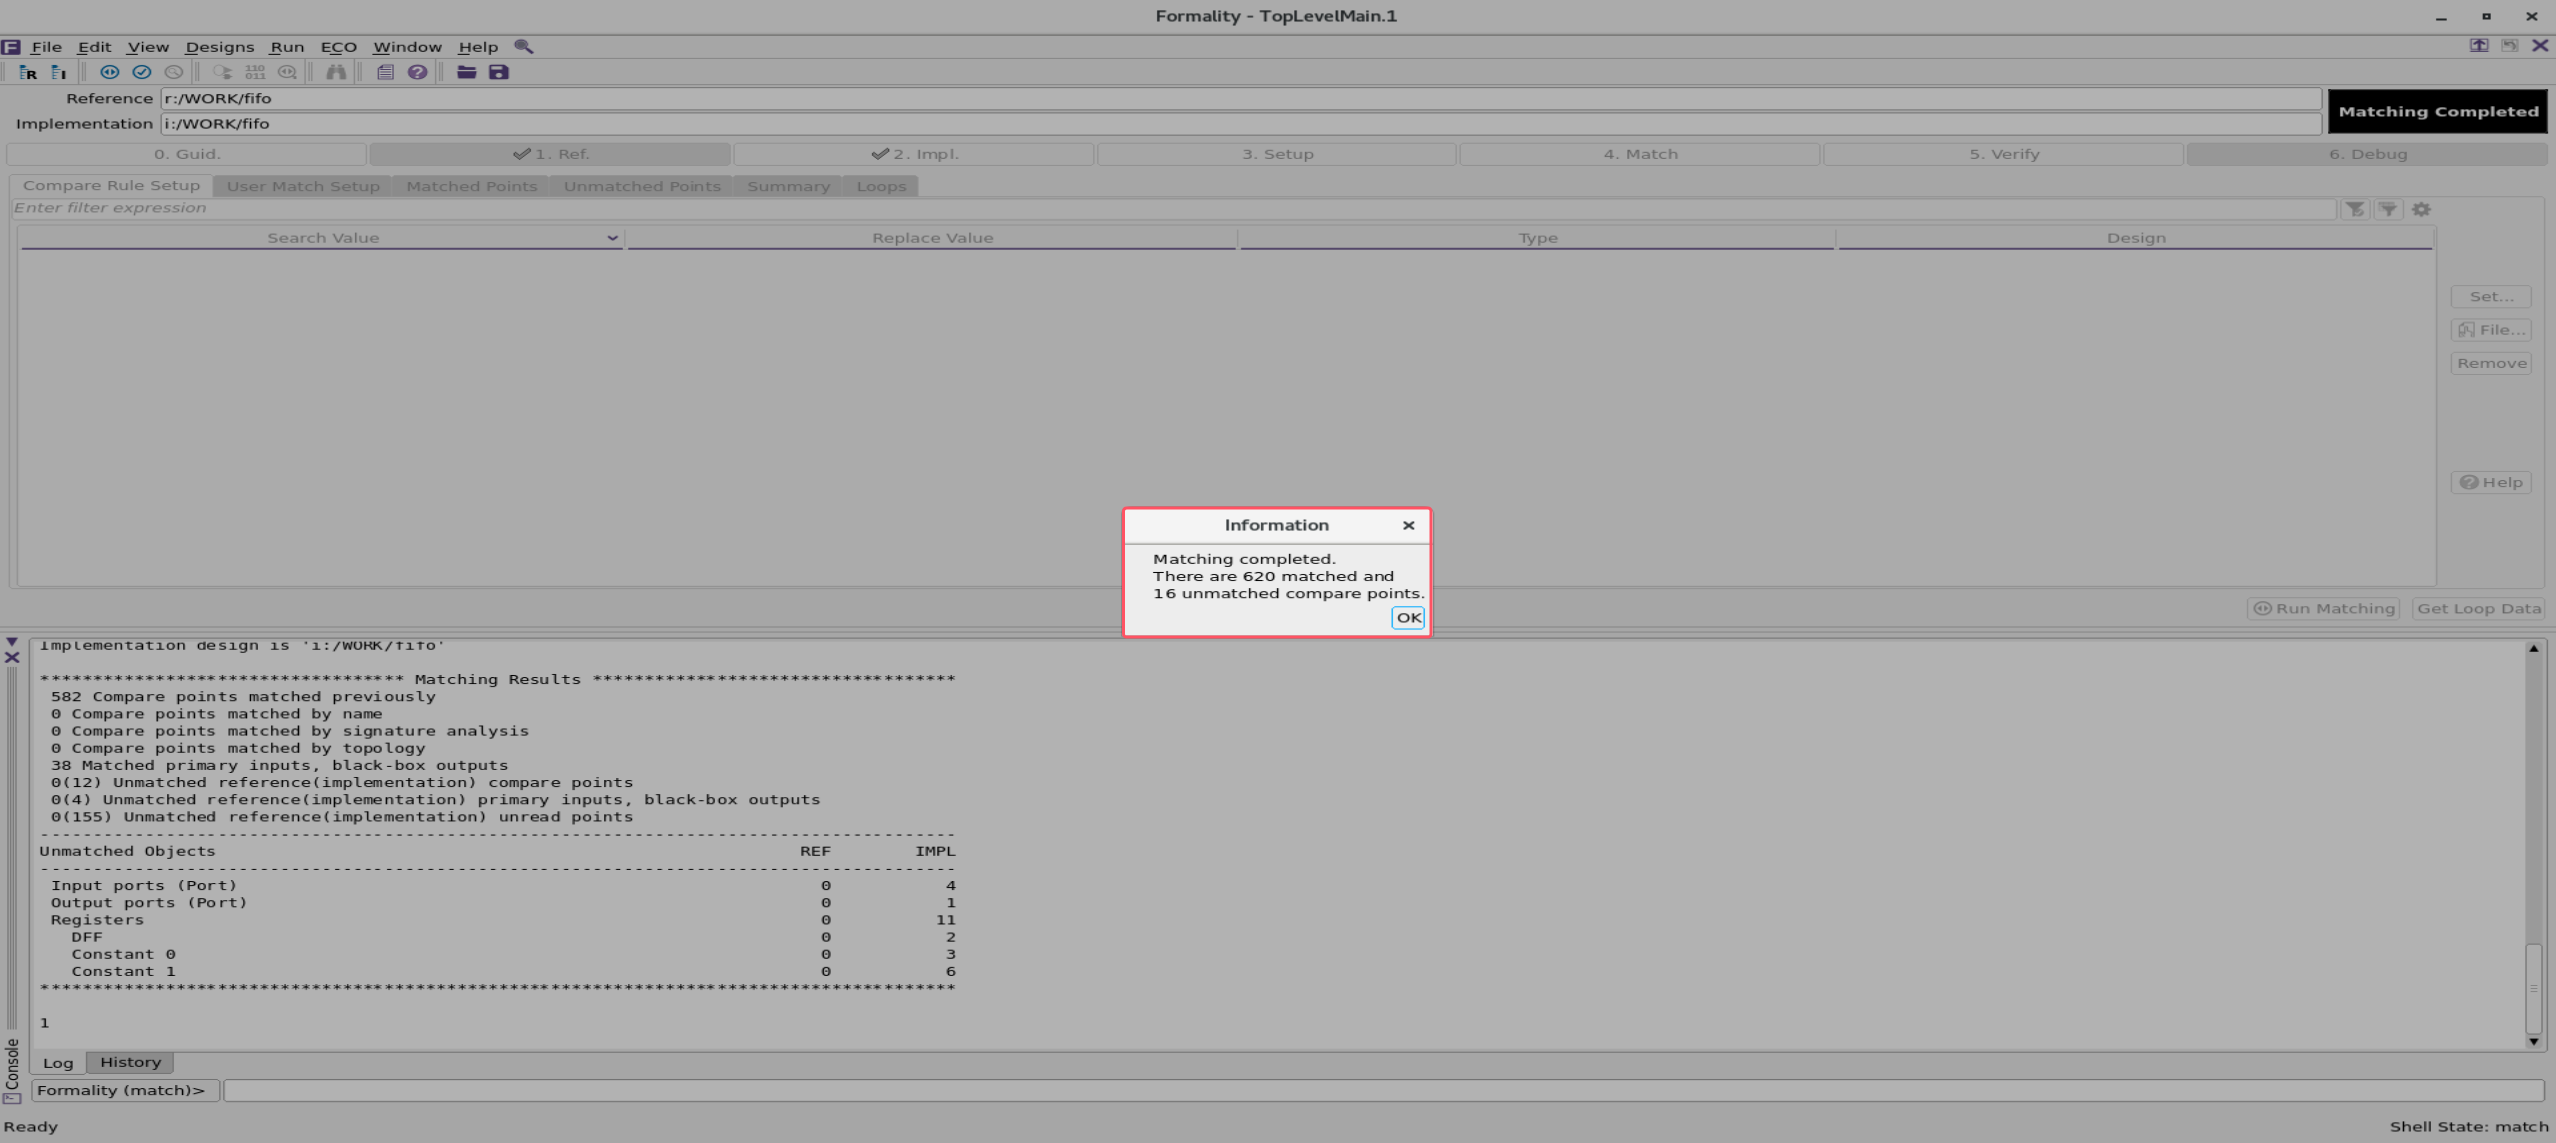The image size is (2556, 1143).
Task: Toggle the apply-filter funnel icon
Action: click(x=2389, y=209)
